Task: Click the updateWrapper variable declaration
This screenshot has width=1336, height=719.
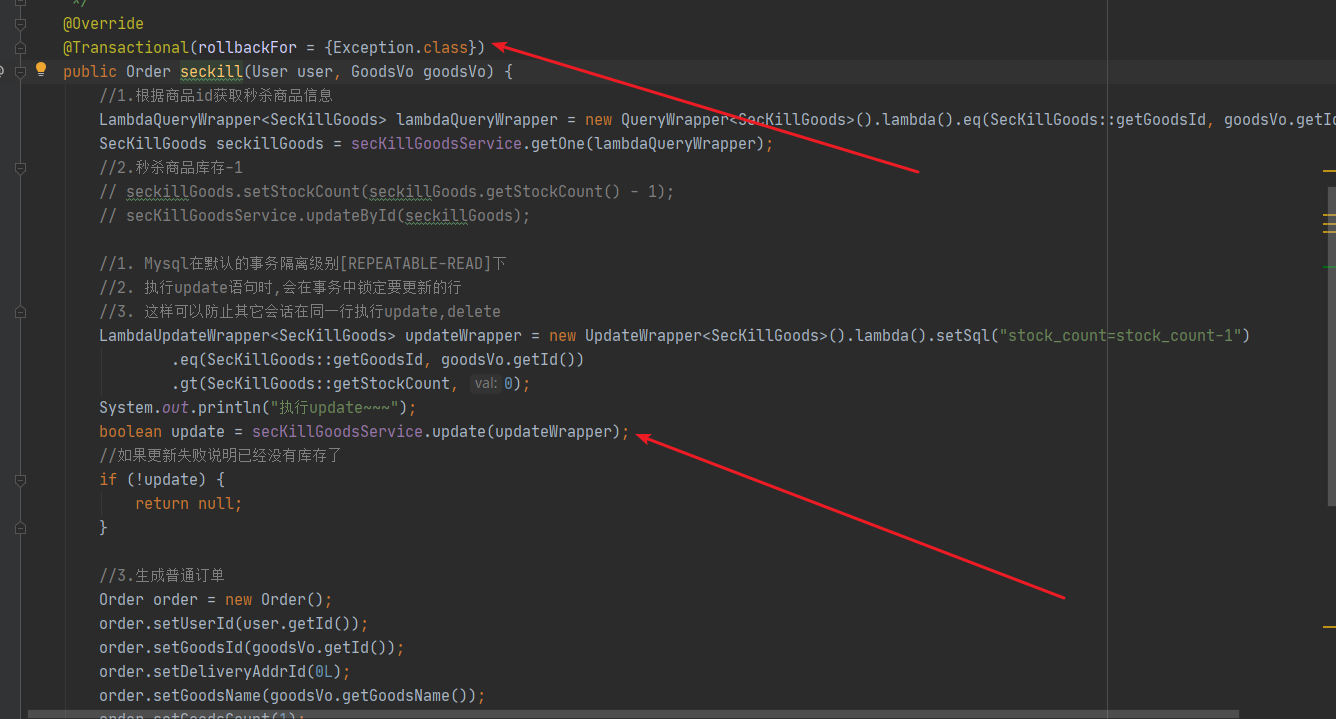Action: [463, 336]
